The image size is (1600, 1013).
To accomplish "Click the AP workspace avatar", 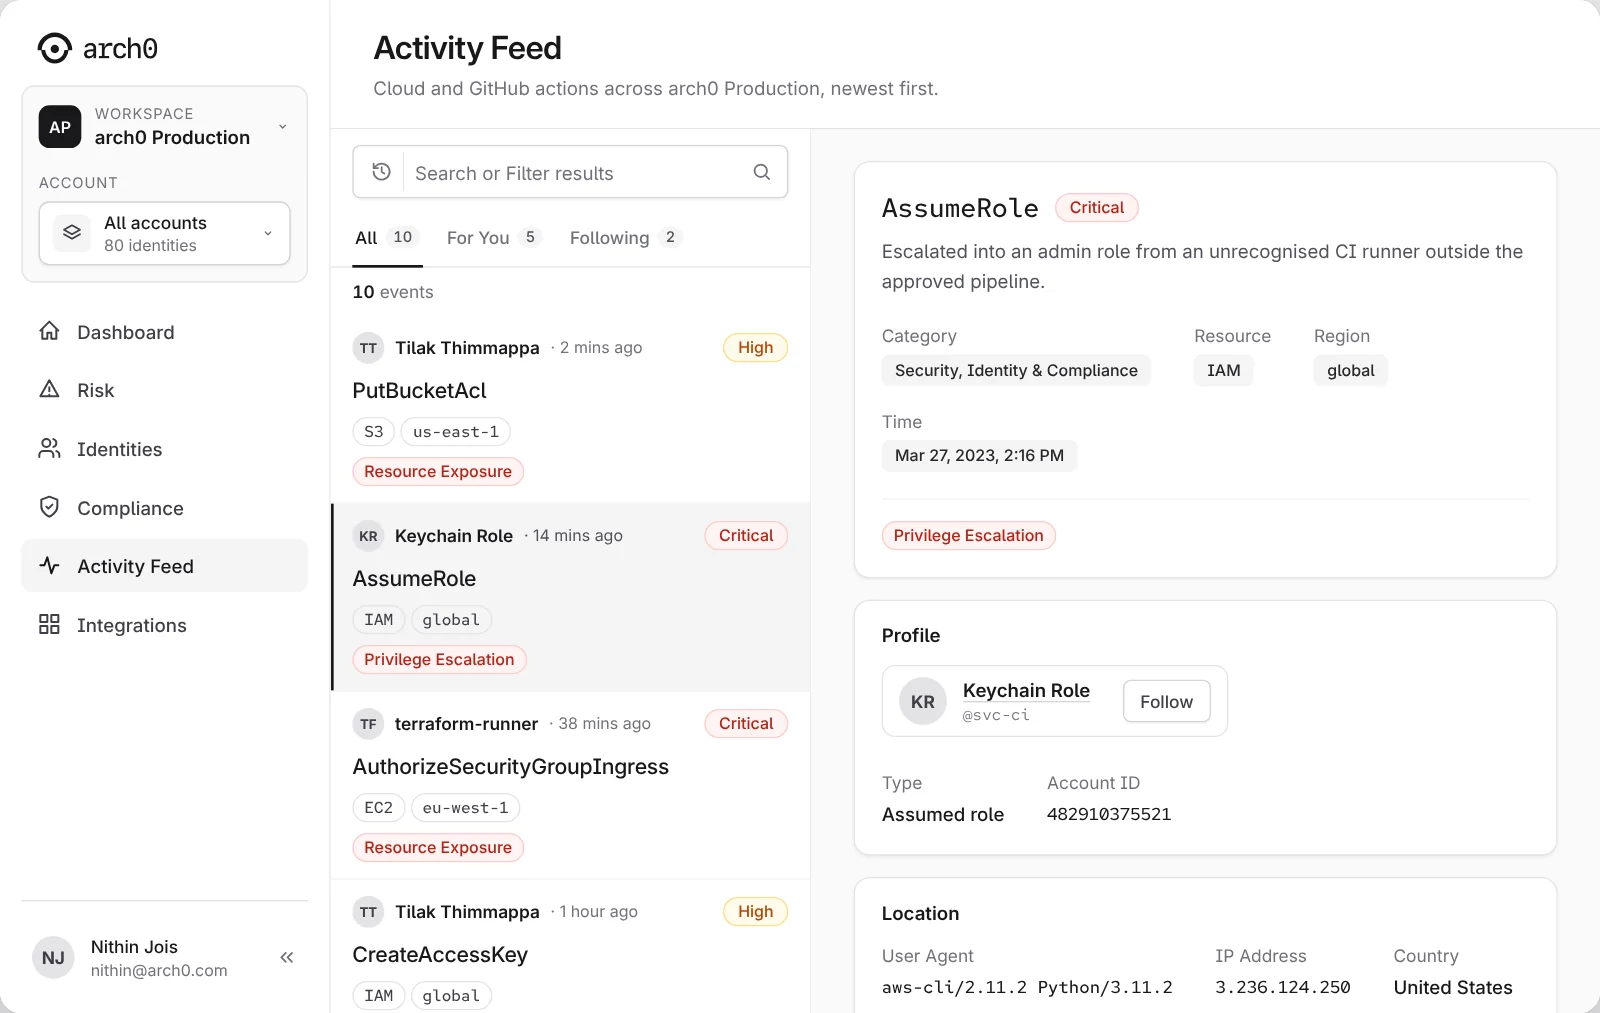I will 60,127.
